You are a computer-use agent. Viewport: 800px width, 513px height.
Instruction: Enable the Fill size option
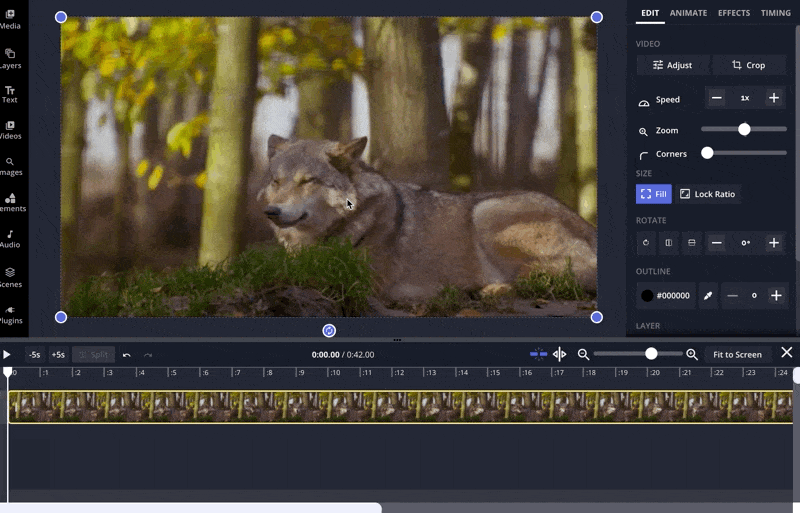(654, 194)
